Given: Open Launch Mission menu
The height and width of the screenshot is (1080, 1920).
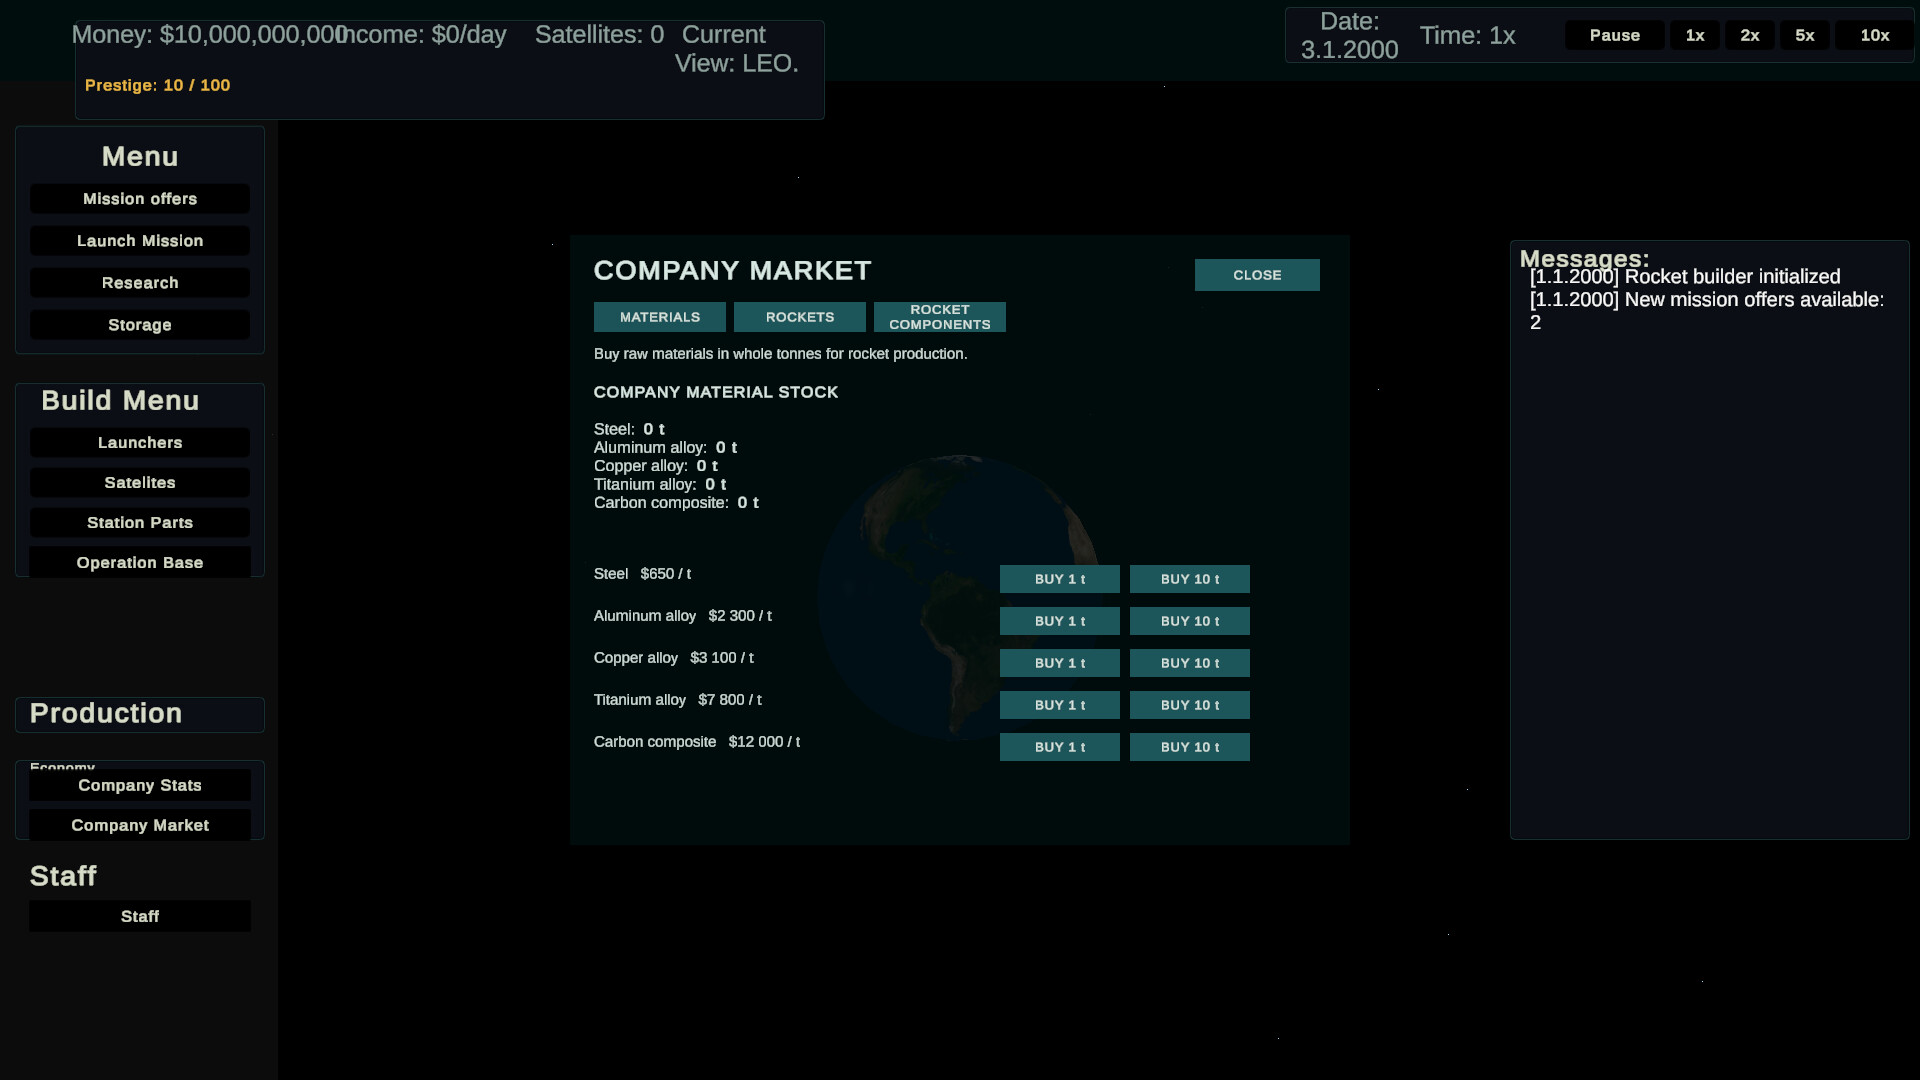Looking at the screenshot, I should 140,241.
